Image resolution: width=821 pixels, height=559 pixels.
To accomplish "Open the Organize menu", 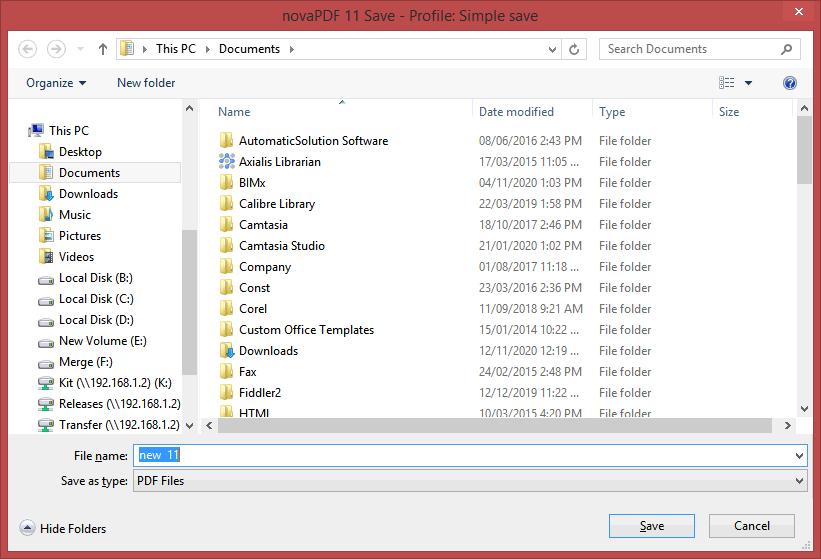I will point(56,83).
